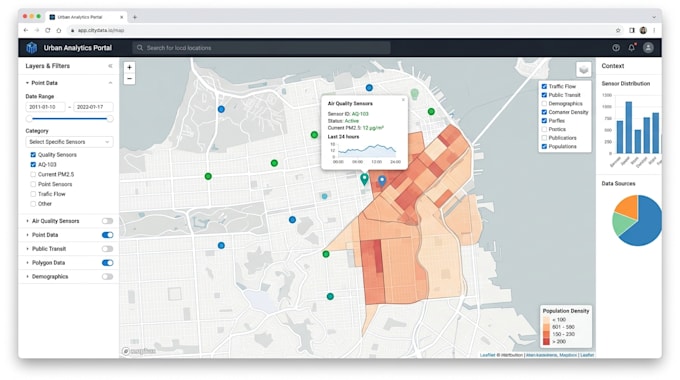
Task: Click the blue location pin marker
Action: click(x=382, y=181)
